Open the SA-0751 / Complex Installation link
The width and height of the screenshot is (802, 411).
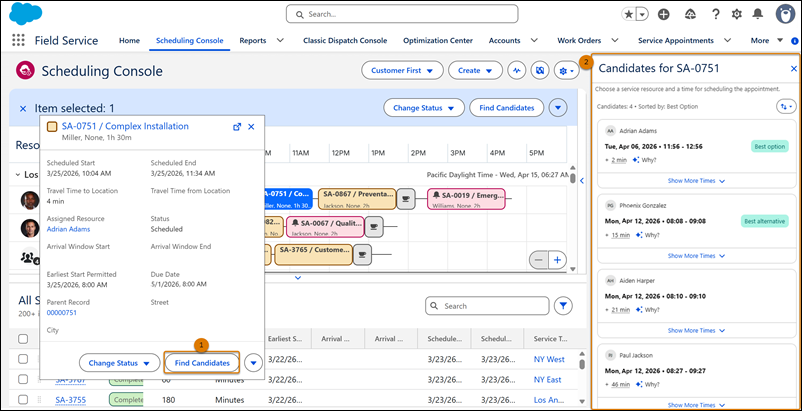(125, 126)
